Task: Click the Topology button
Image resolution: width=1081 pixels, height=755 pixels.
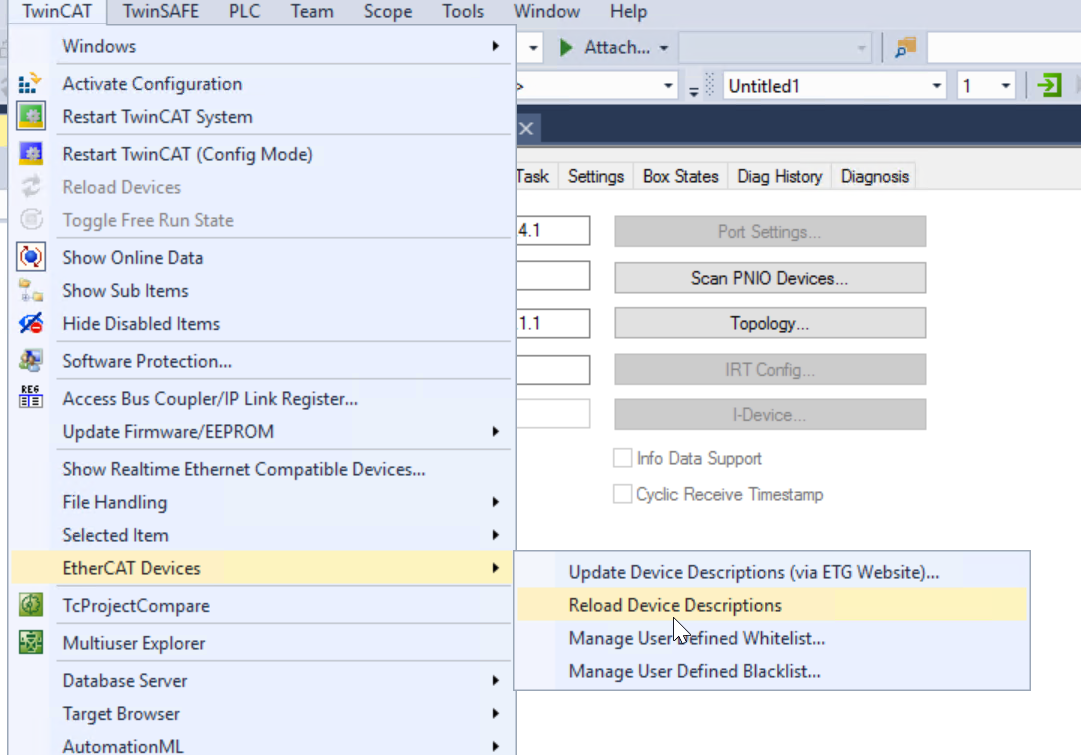Action: pyautogui.click(x=770, y=323)
